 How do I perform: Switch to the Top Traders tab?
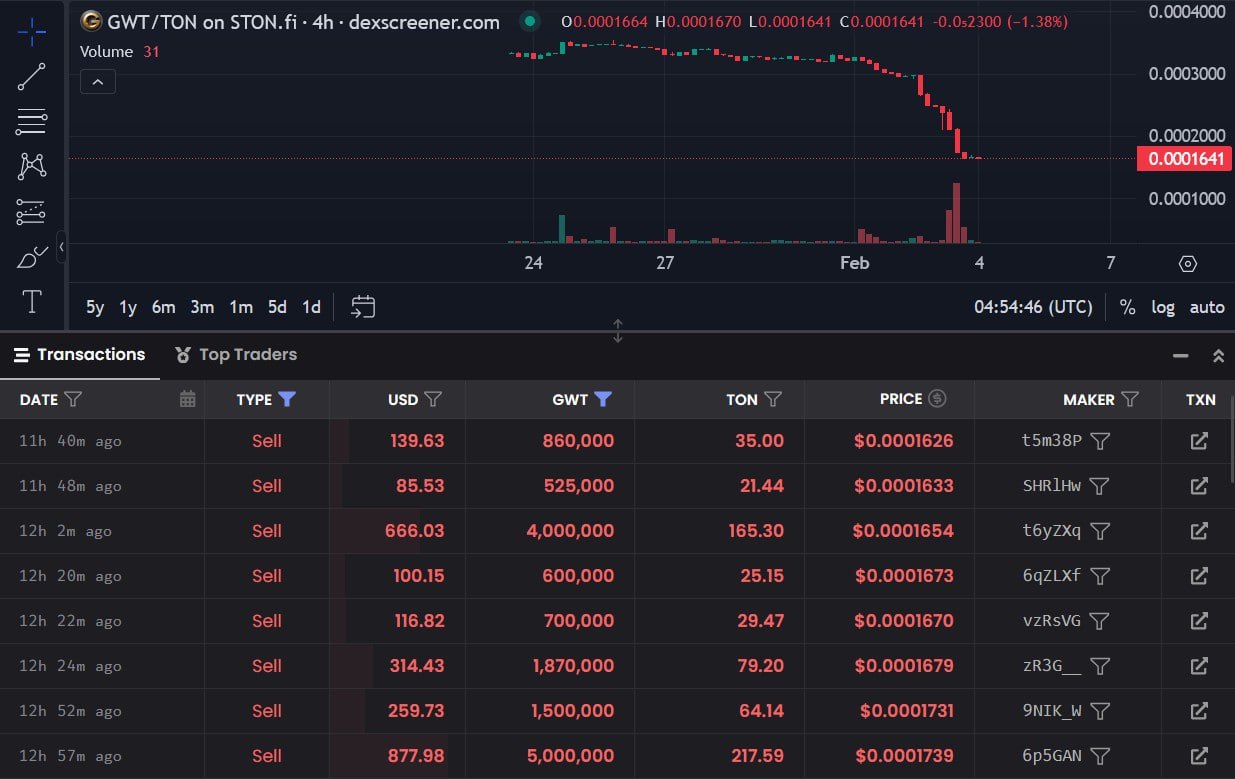(236, 355)
